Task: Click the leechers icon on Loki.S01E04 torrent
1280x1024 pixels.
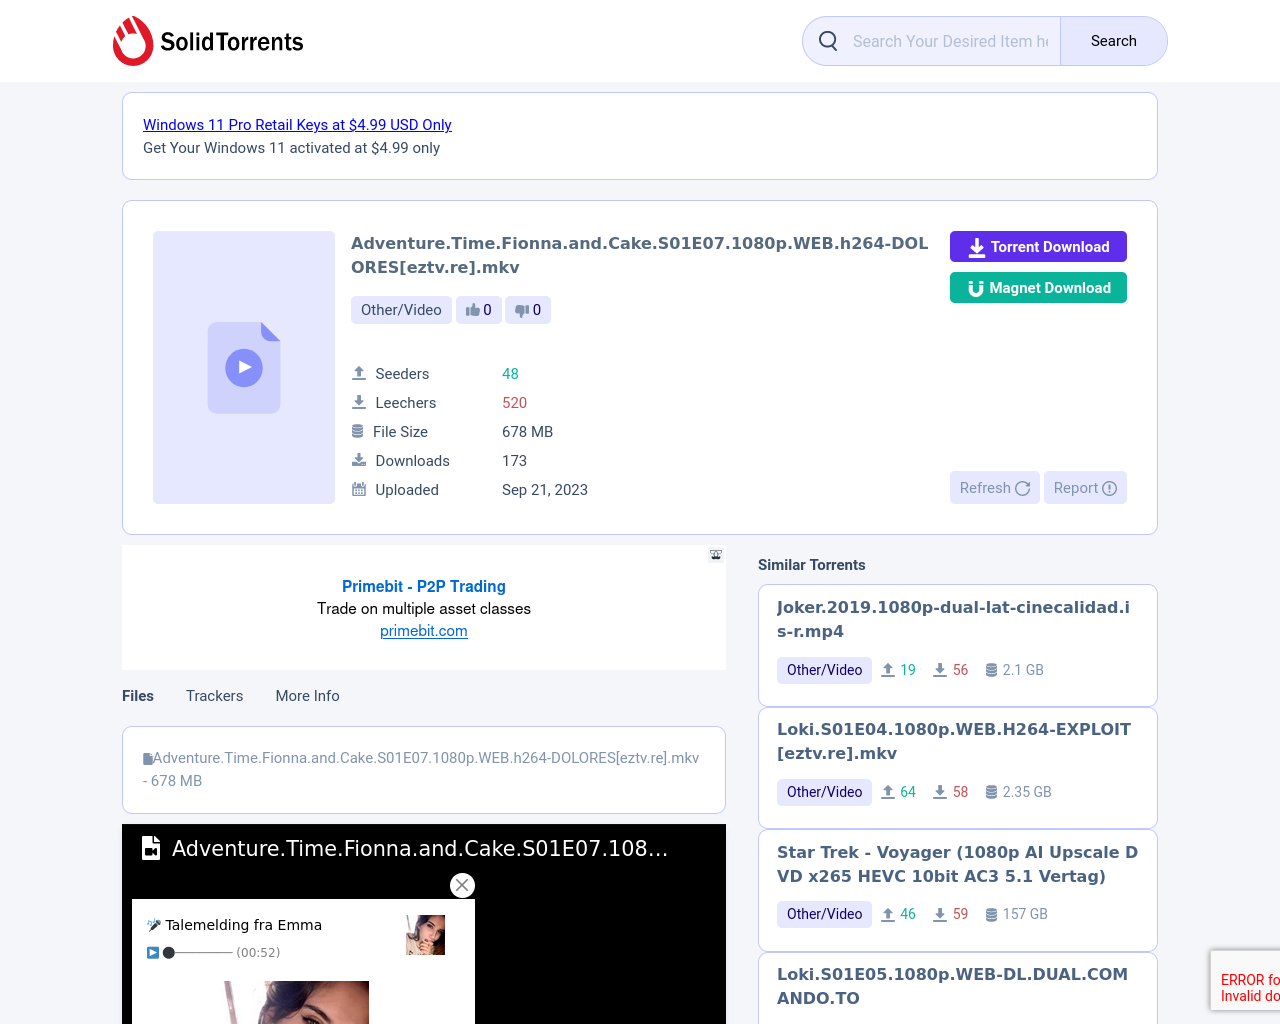Action: click(x=940, y=792)
